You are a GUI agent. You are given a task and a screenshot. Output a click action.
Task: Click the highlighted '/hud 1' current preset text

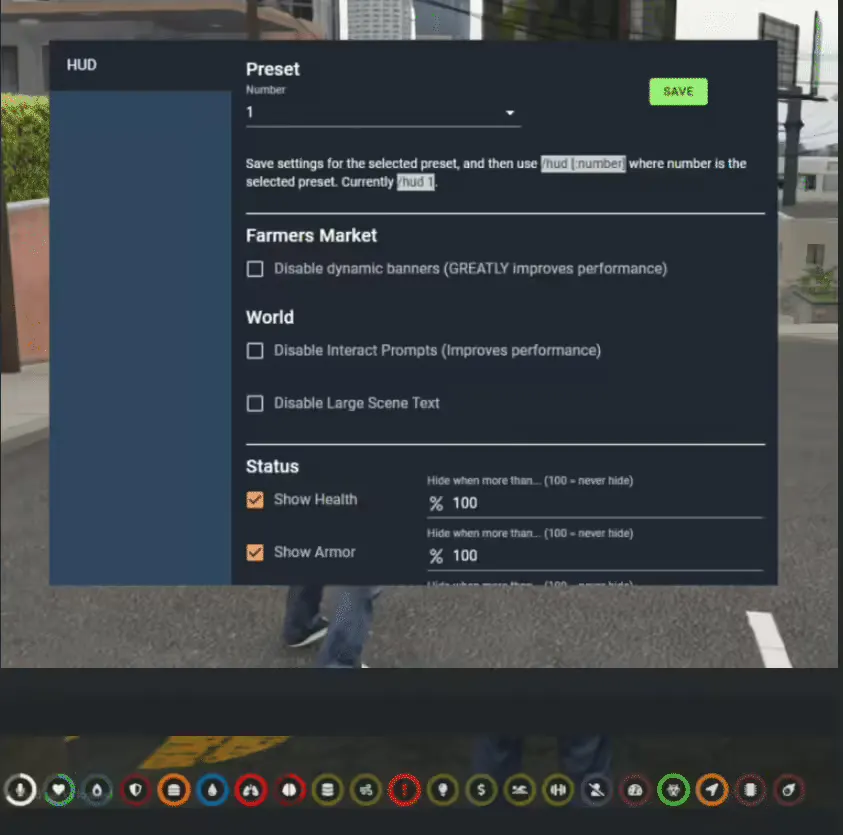[x=416, y=182]
